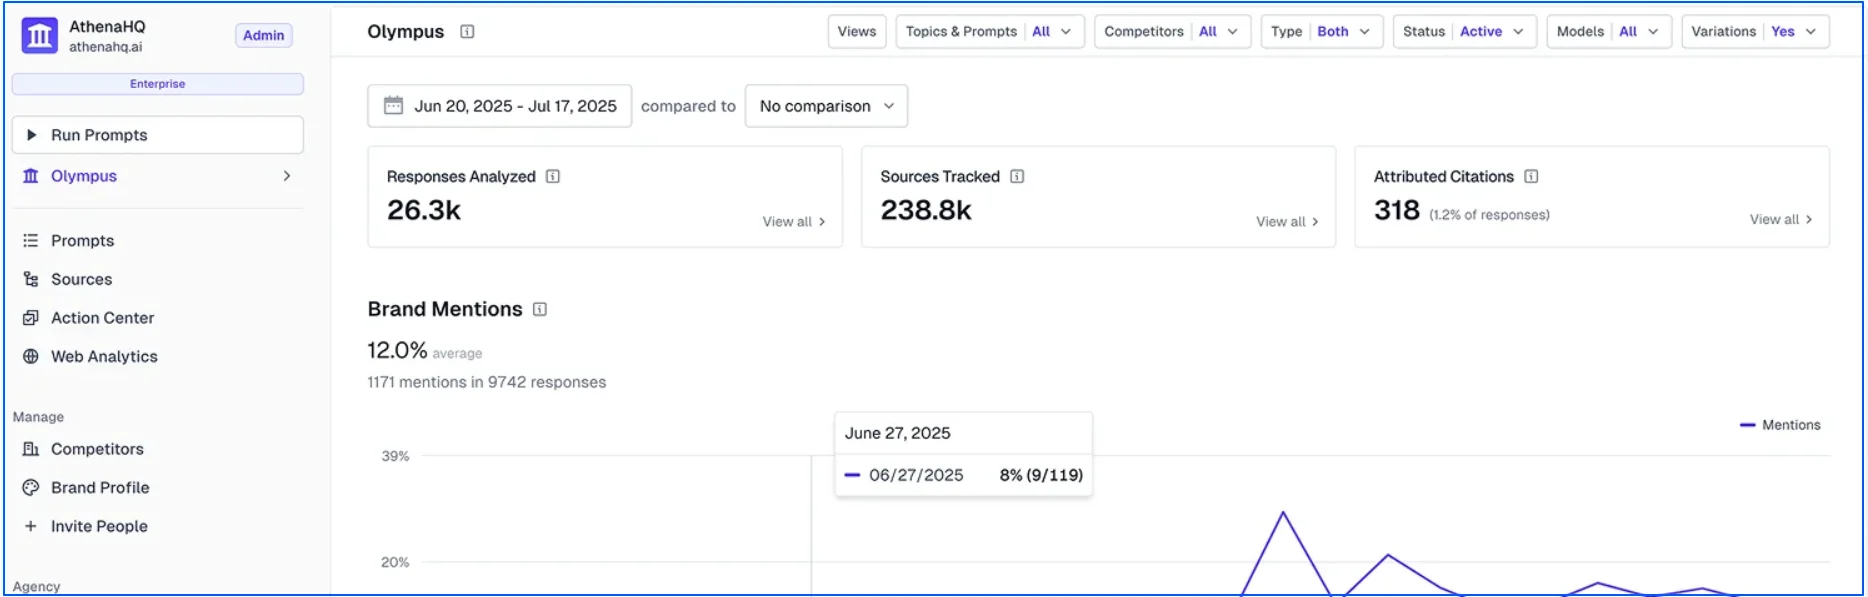Click the Competitors building icon
The image size is (1868, 597).
31,449
